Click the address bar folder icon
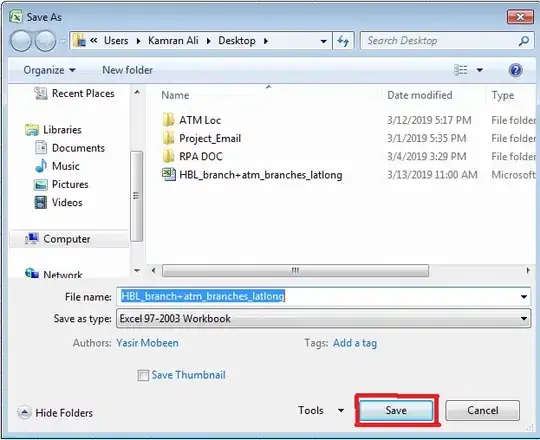 (x=80, y=41)
